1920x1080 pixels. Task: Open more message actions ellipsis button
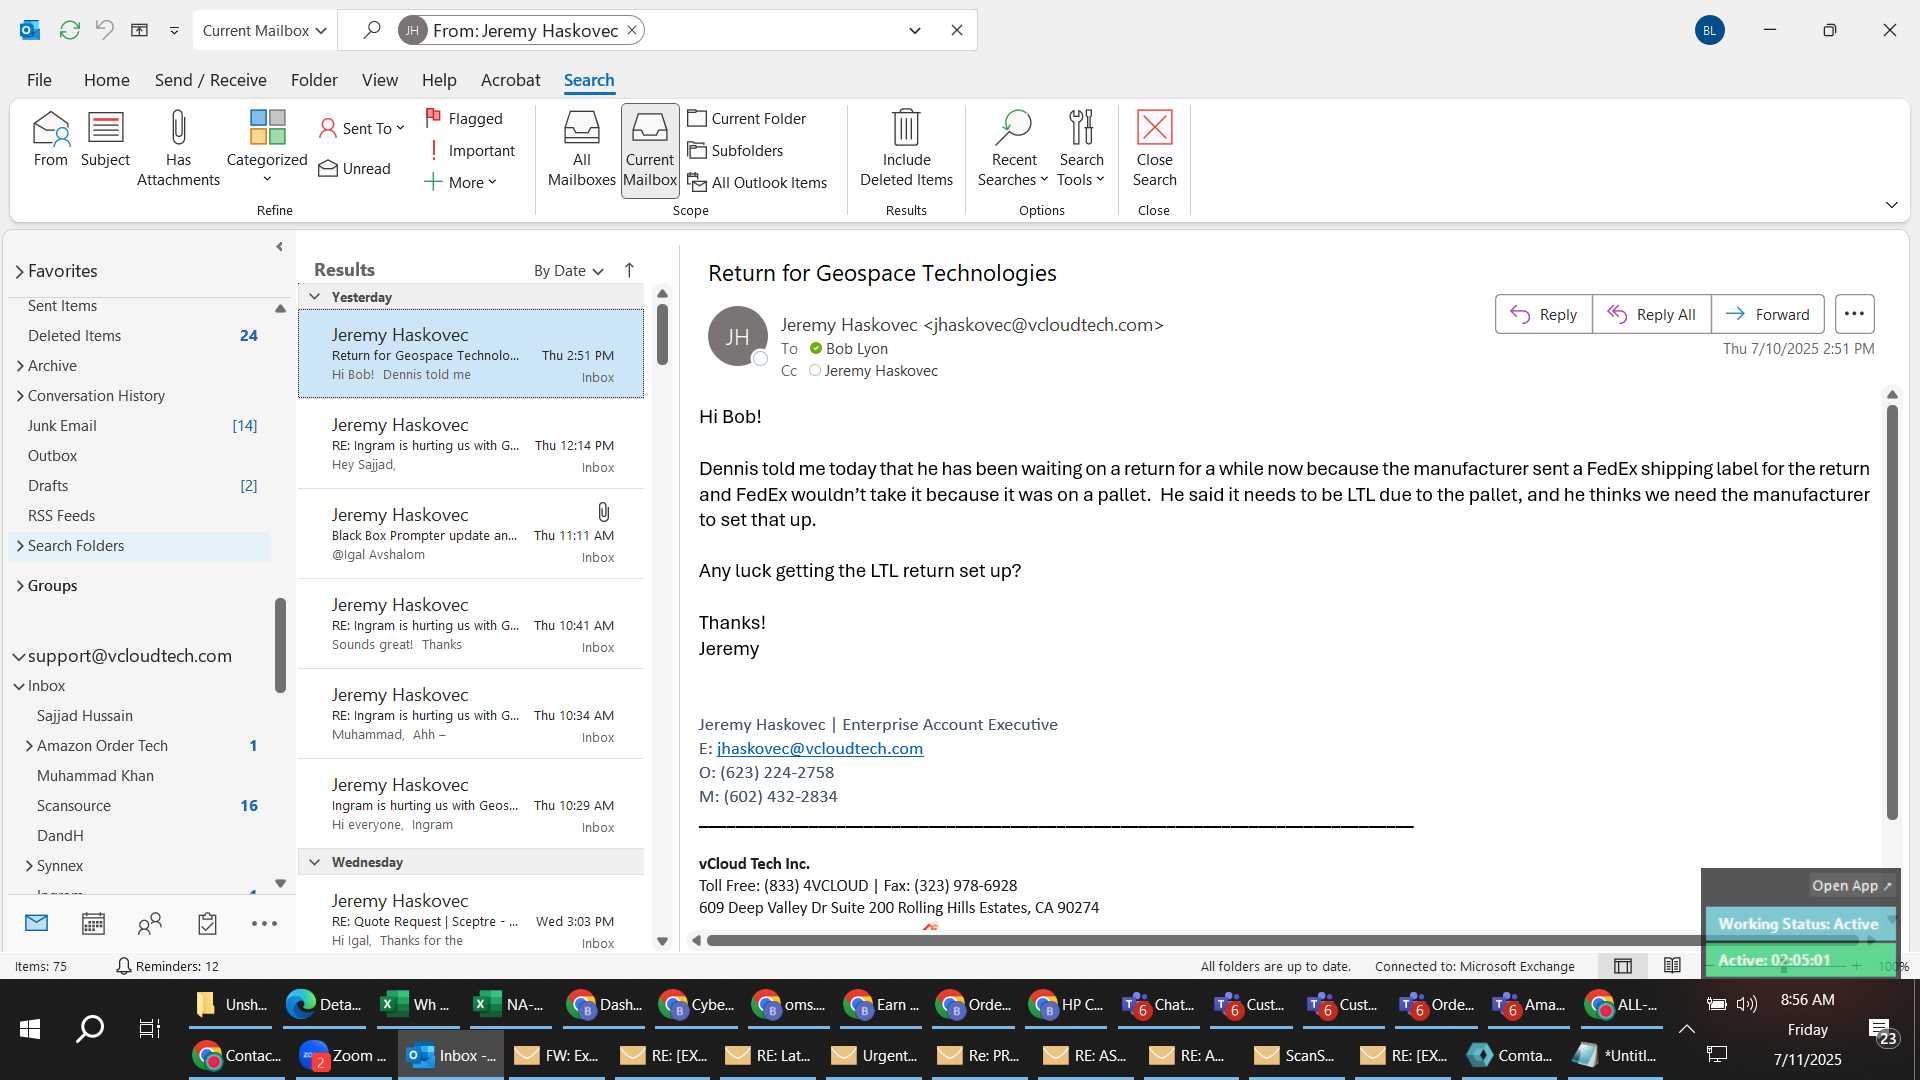coord(1854,314)
